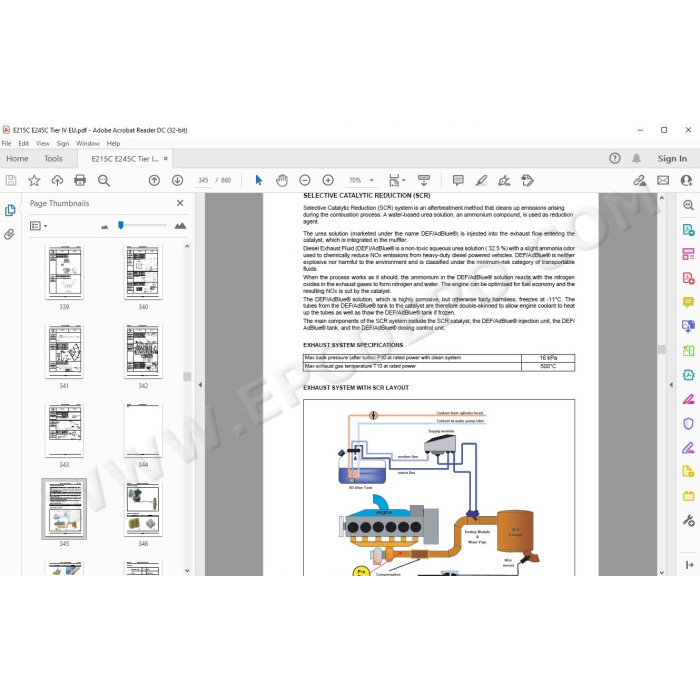Viewport: 700px width, 700px height.
Task: Share a link icon in toolbar
Action: (x=639, y=180)
